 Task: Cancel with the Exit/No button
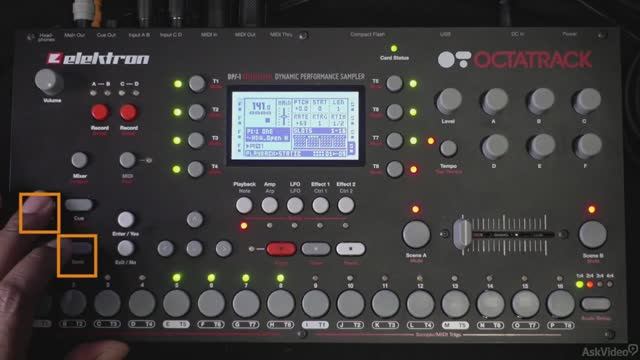(x=126, y=248)
